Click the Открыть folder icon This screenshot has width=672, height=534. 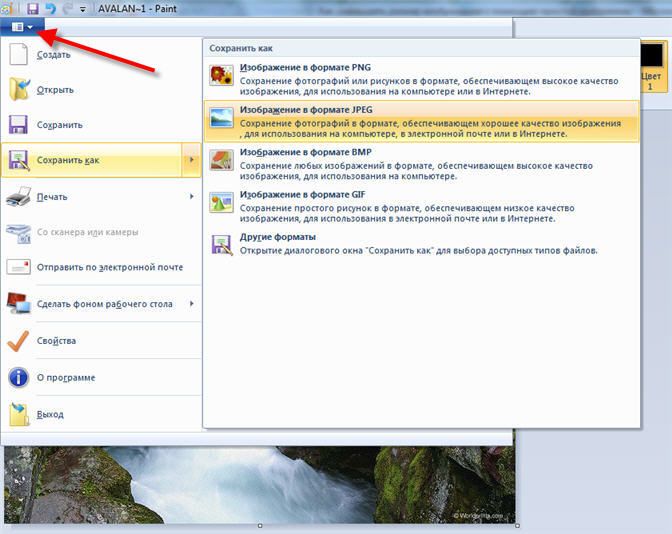click(19, 89)
